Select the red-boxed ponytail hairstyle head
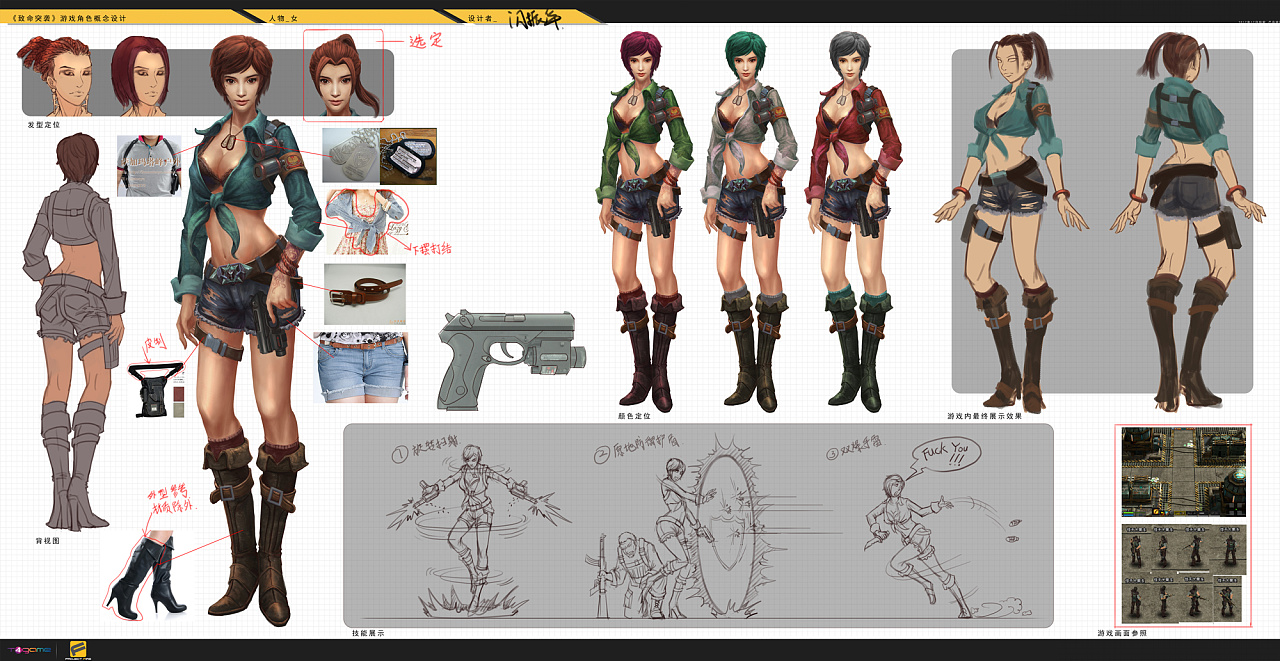This screenshot has height=661, width=1280. point(343,75)
